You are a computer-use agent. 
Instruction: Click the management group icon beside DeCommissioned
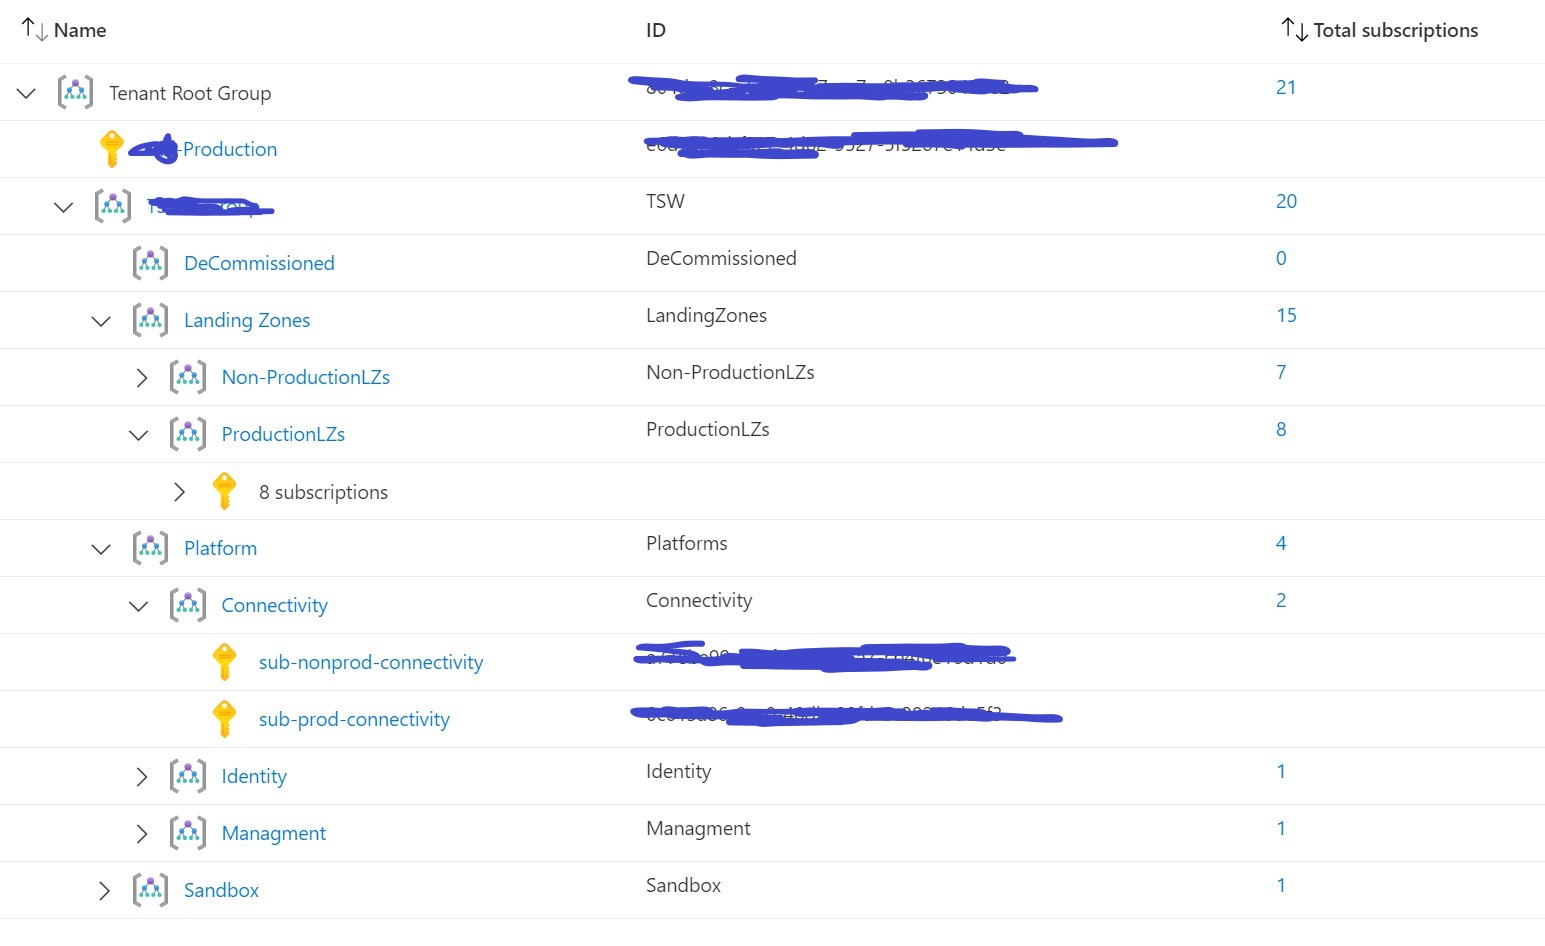150,263
